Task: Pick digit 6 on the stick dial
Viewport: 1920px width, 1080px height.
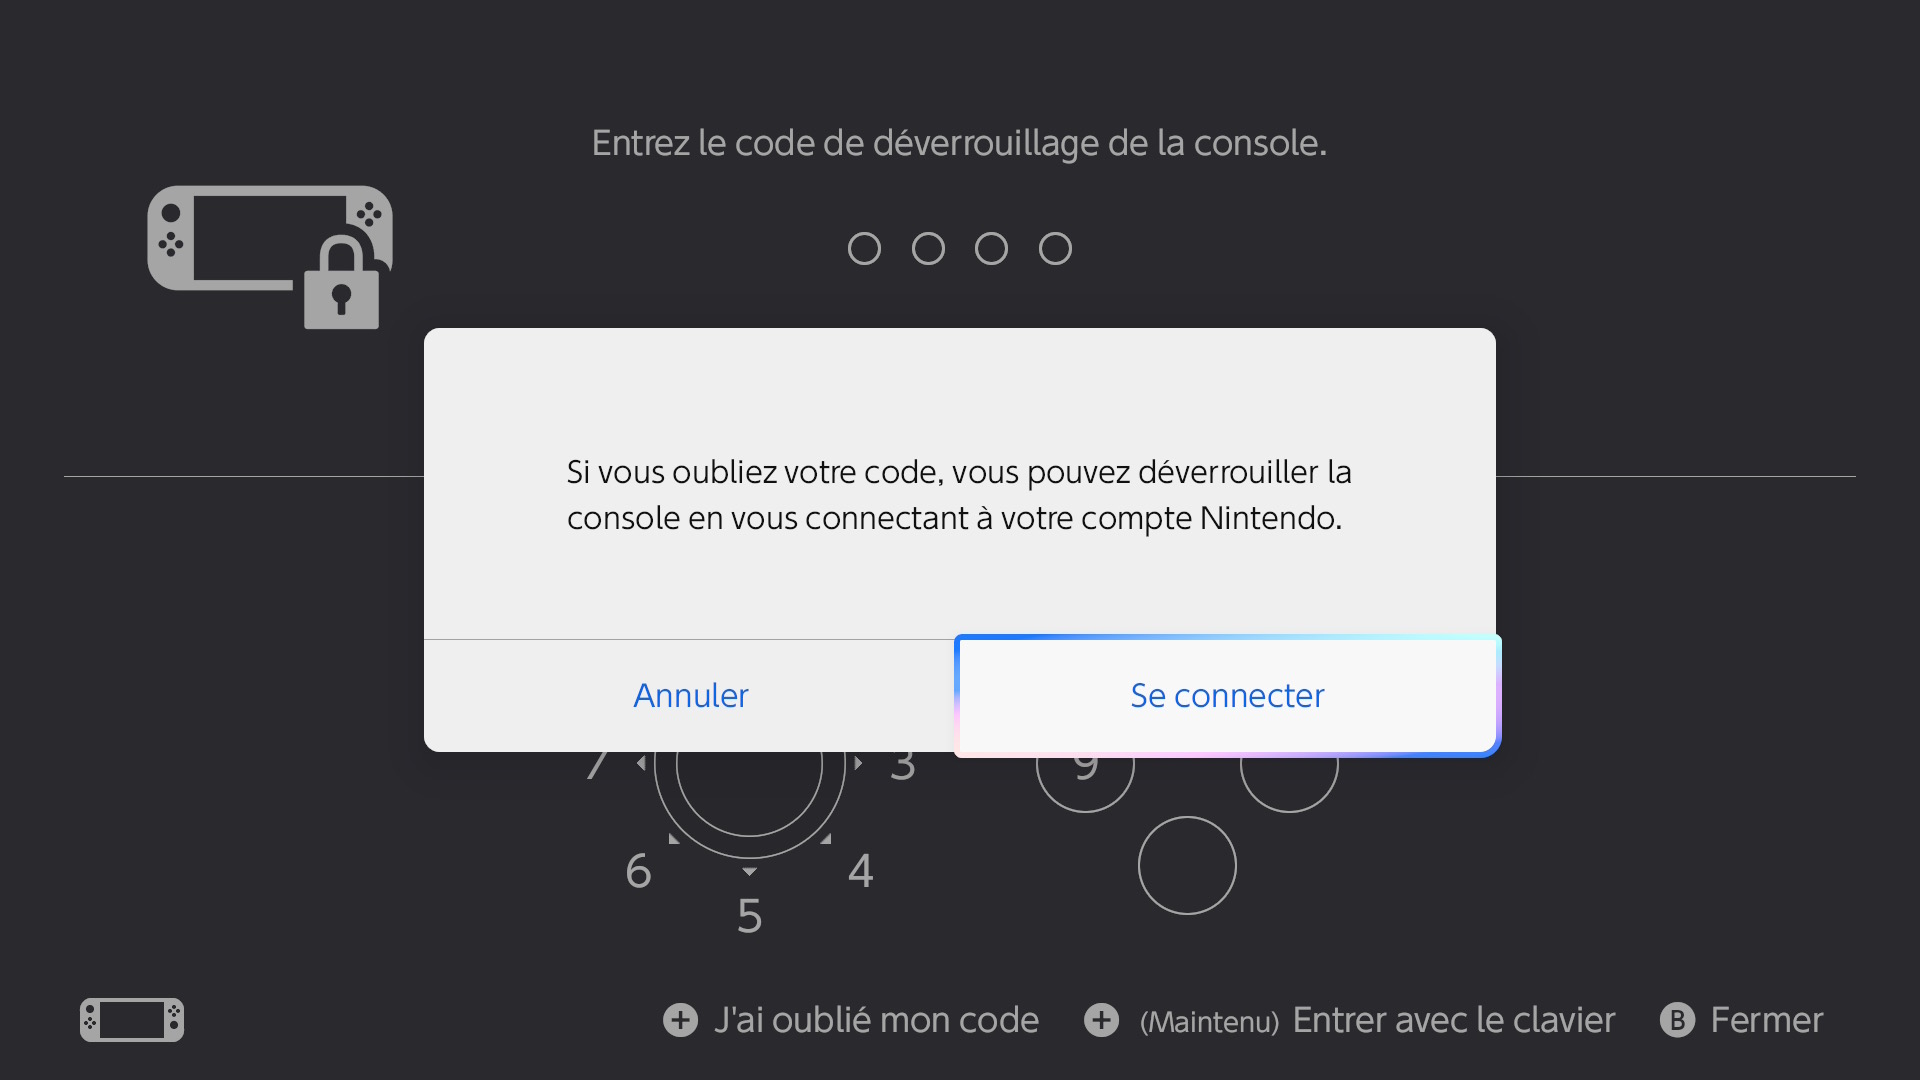Action: pyautogui.click(x=638, y=871)
